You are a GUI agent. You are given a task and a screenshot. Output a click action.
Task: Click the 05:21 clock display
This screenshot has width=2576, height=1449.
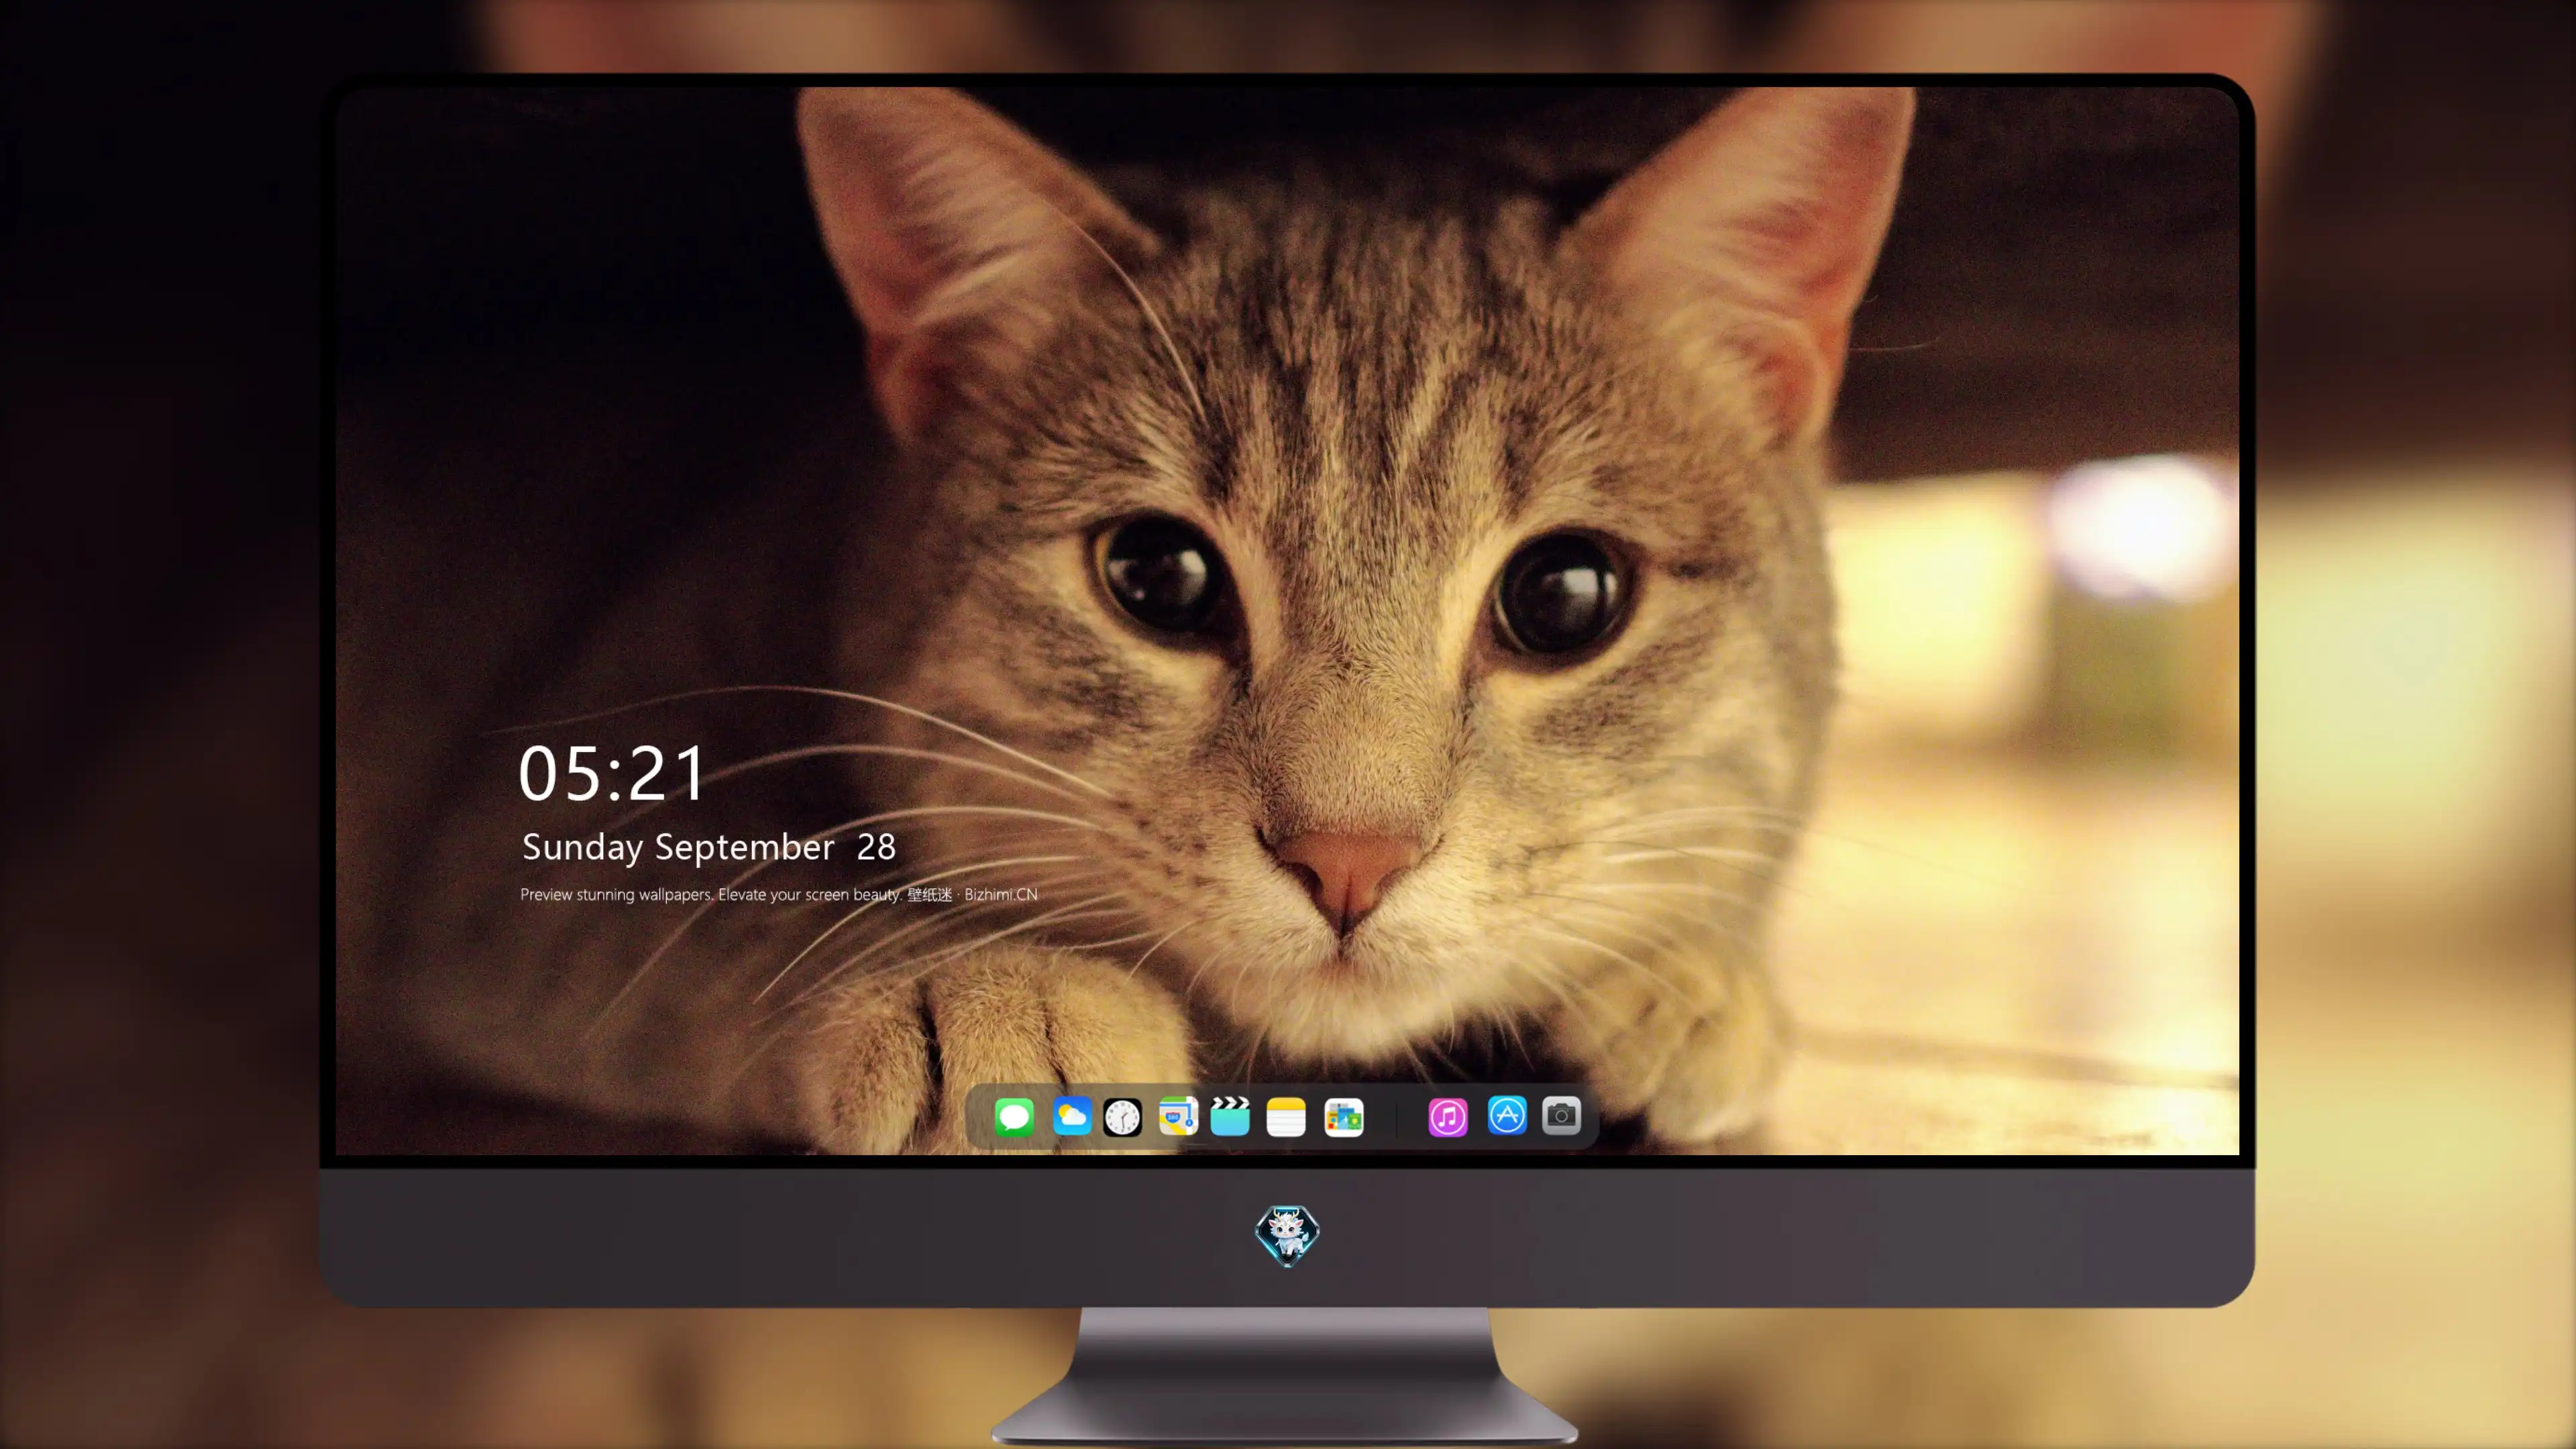612,774
